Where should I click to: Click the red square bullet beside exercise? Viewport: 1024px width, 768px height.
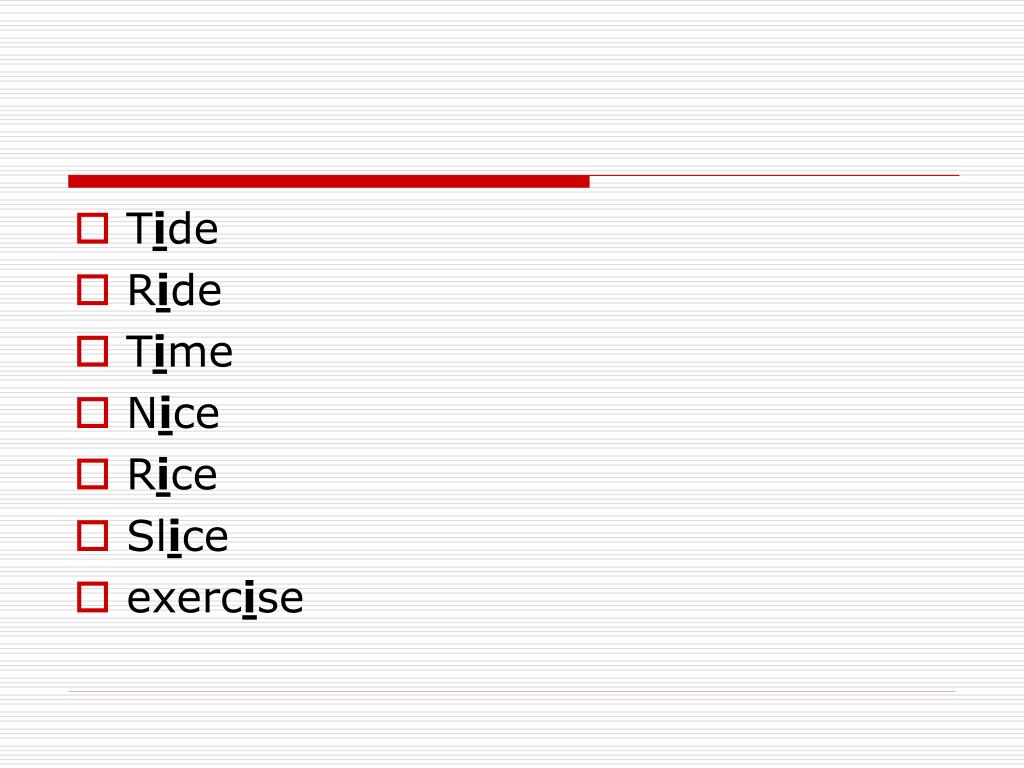click(92, 597)
